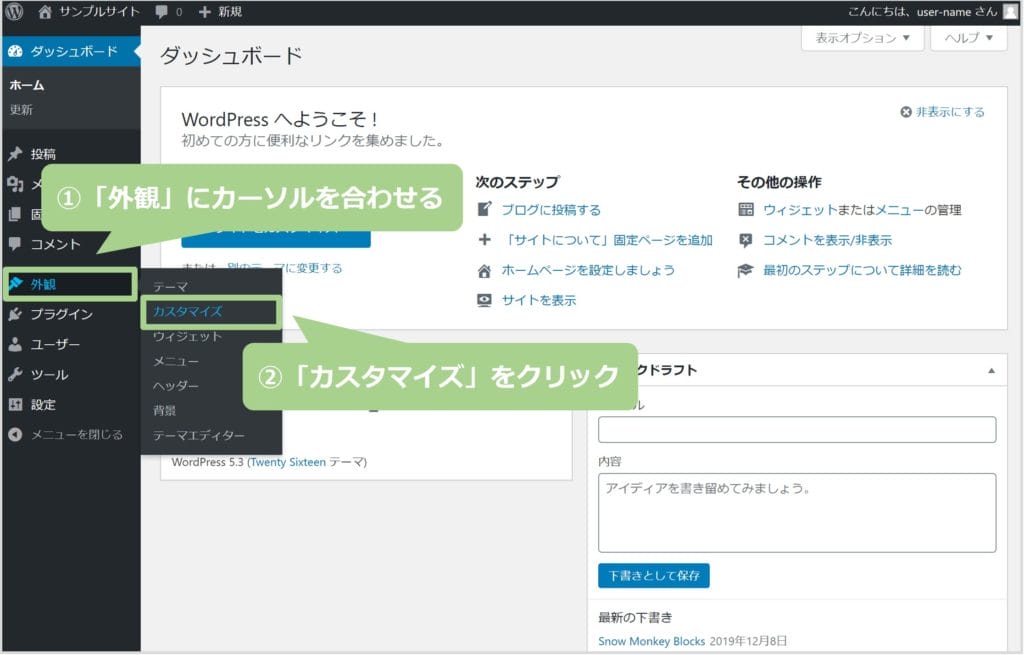The height and width of the screenshot is (655, 1024).
Task: Open the ウィジェット link in その他の操作
Action: pyautogui.click(x=800, y=210)
